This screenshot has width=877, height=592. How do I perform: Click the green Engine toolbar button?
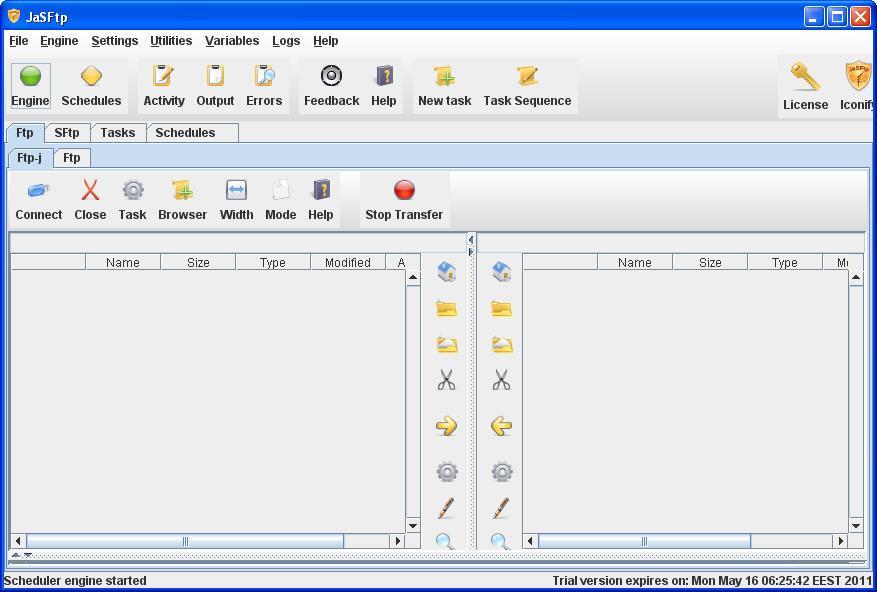tap(31, 86)
